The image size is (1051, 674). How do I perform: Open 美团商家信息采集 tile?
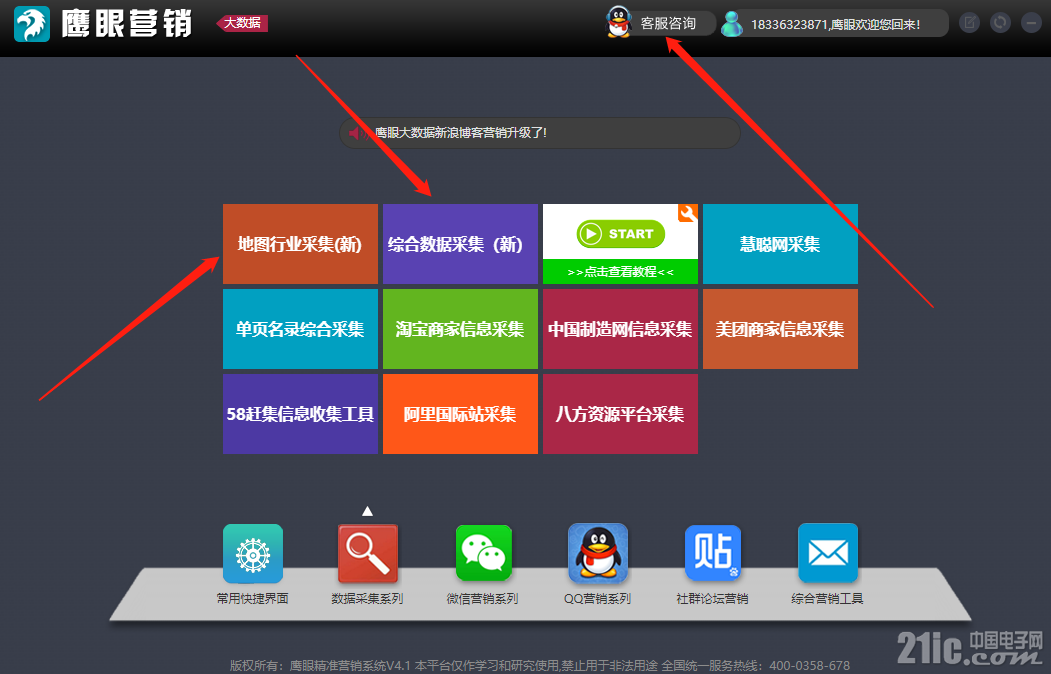click(780, 329)
